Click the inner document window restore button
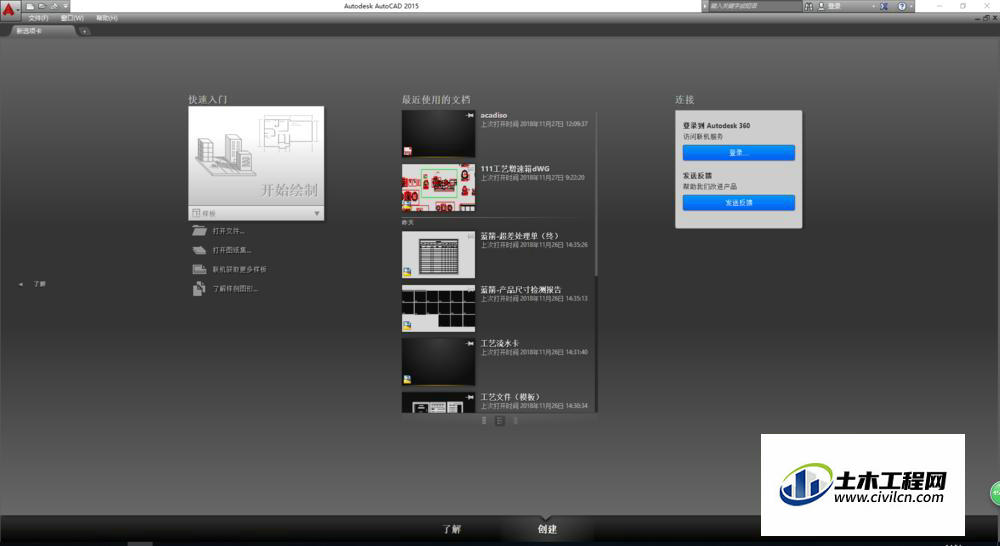1000x546 pixels. tap(986, 18)
